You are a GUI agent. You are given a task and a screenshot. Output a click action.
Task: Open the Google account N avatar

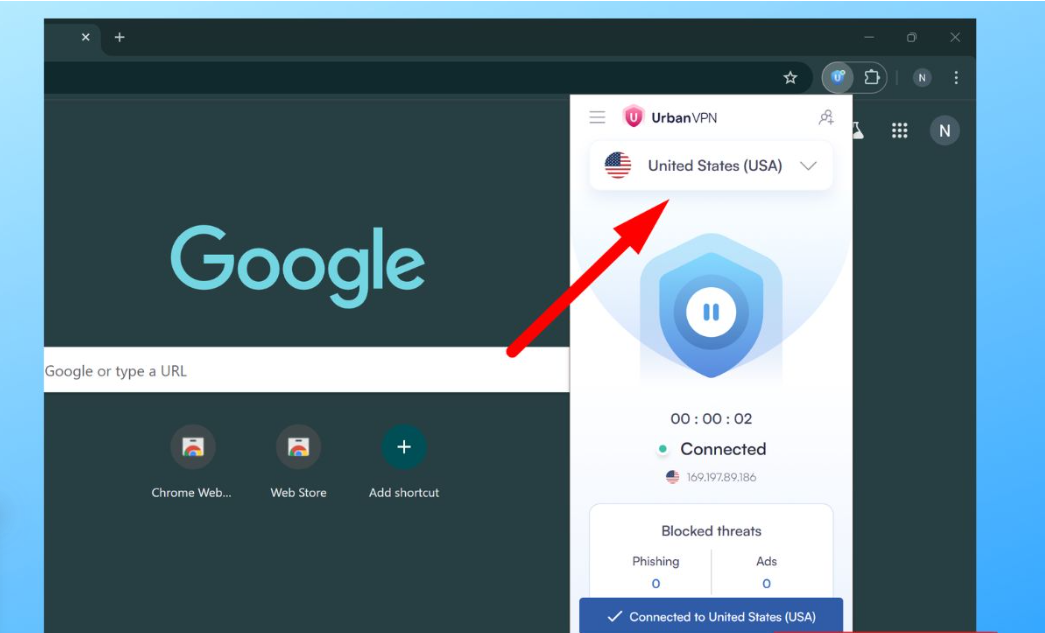944,131
